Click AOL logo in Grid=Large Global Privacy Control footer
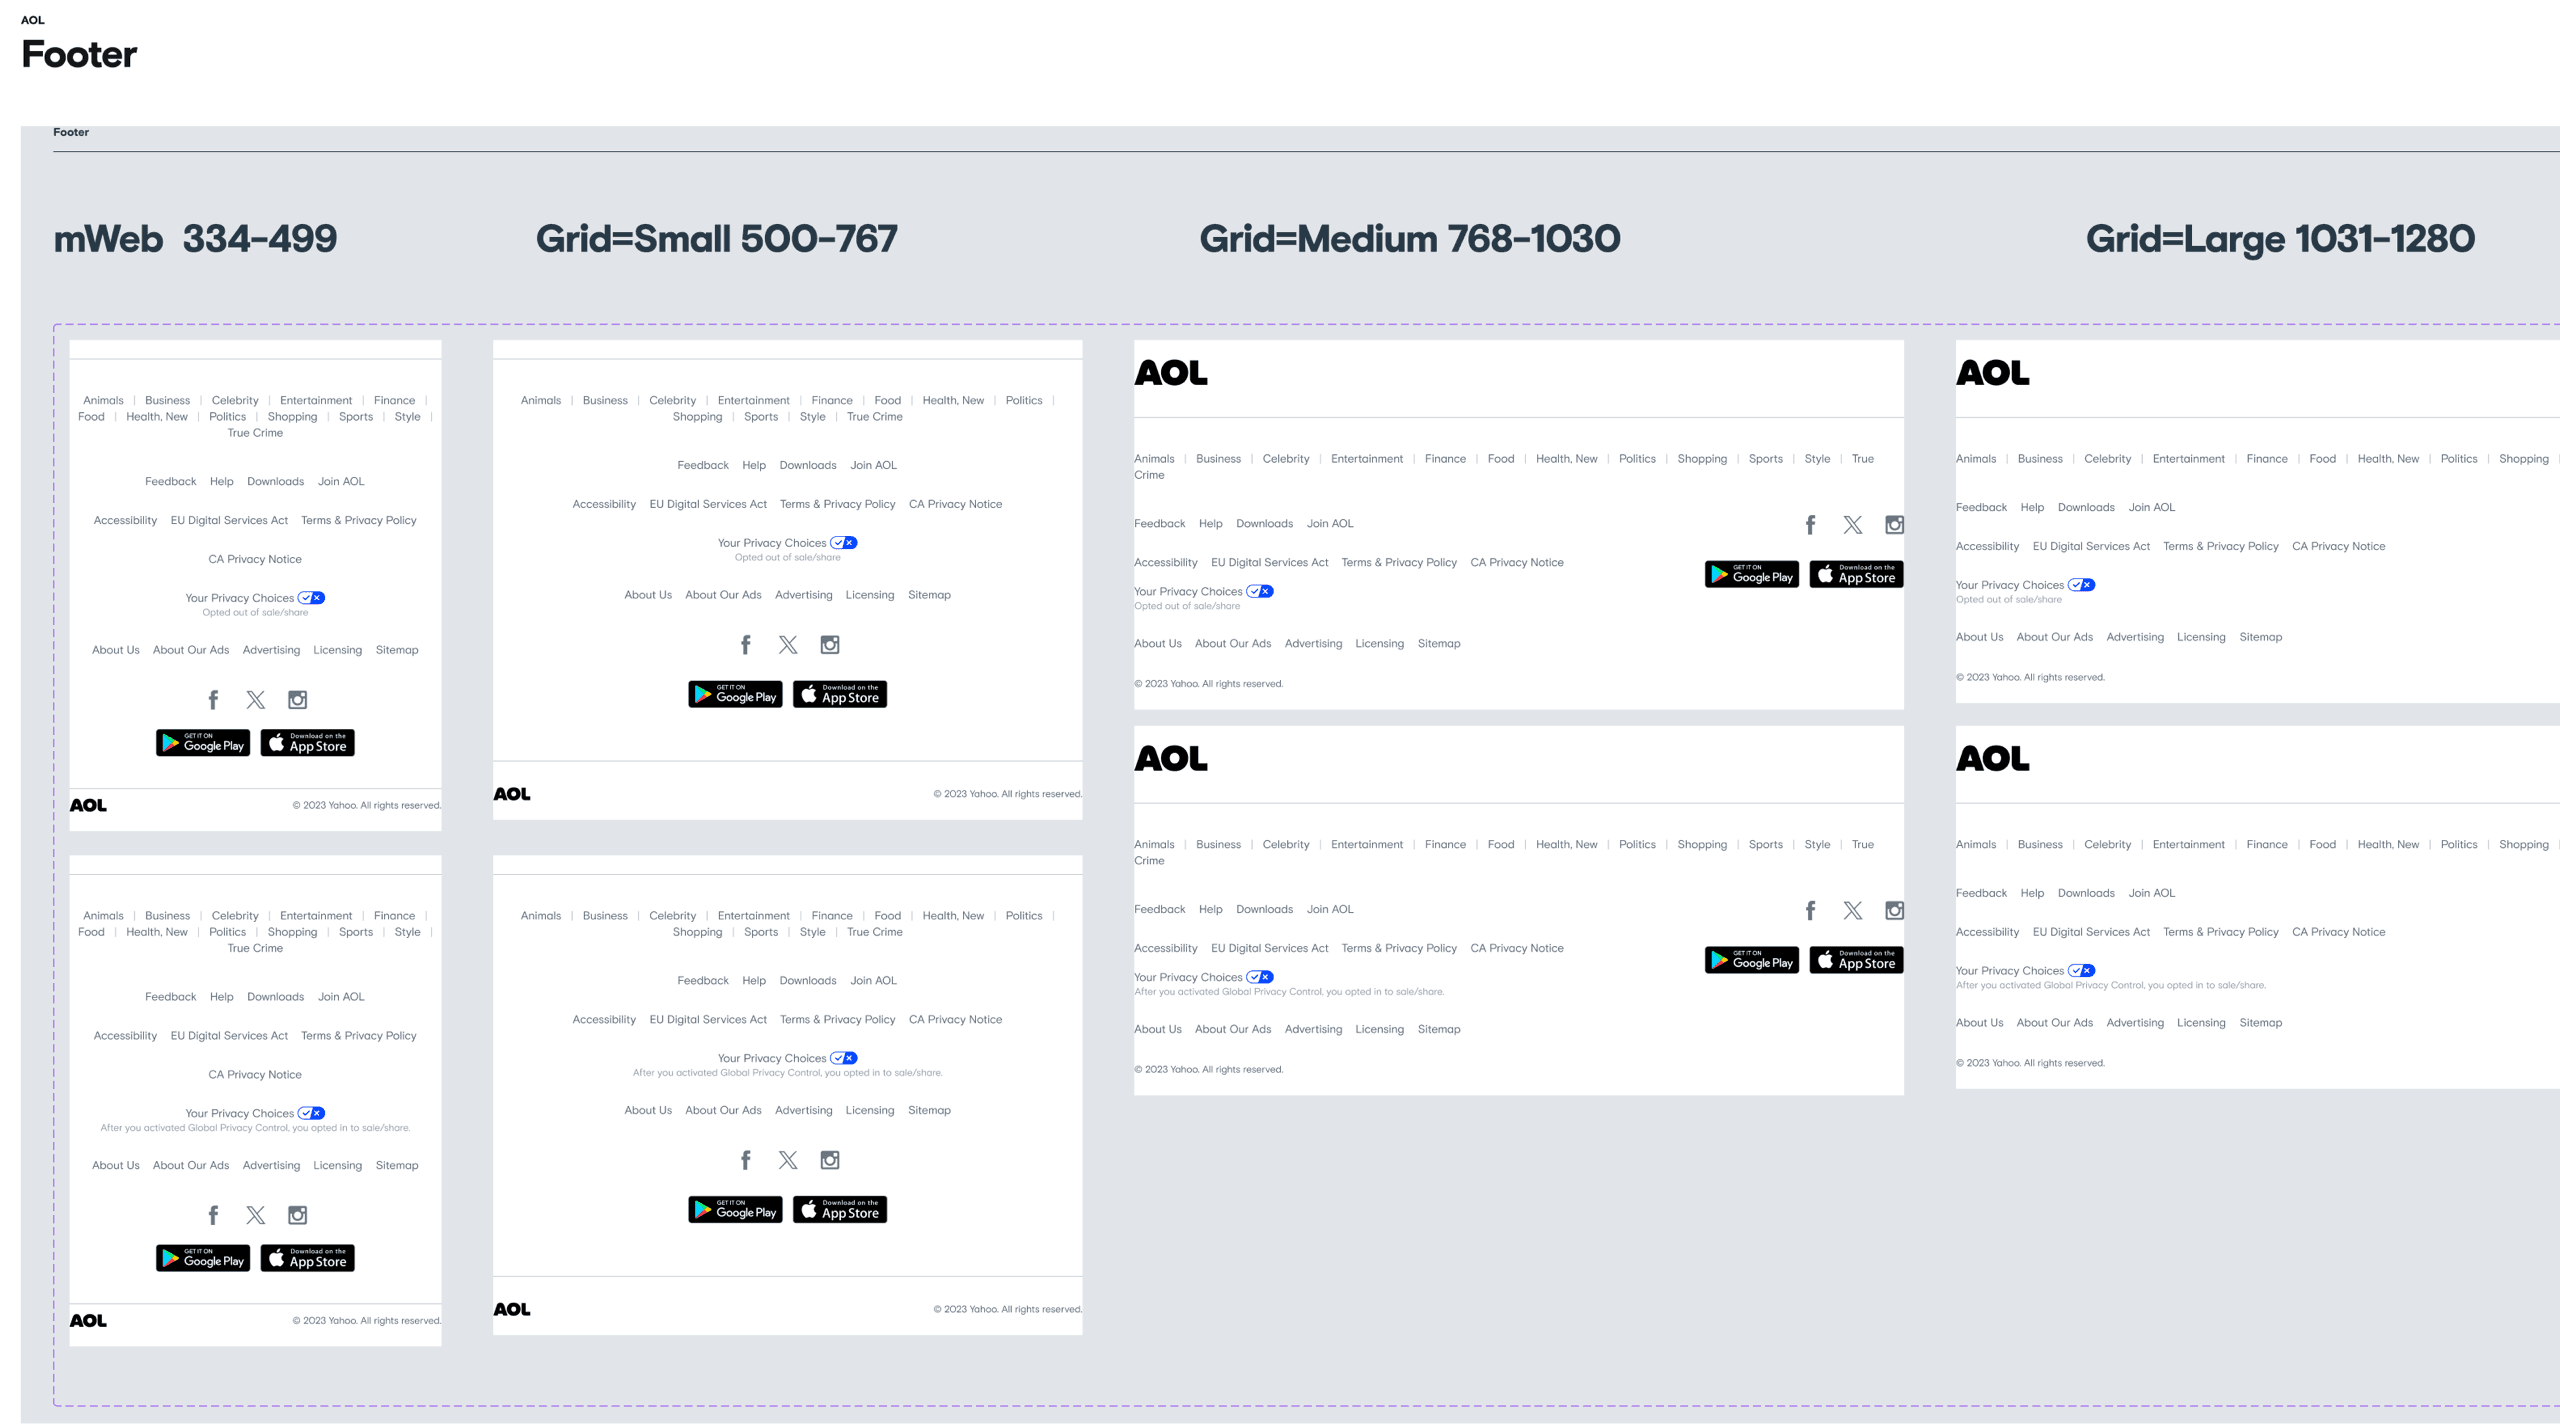Viewport: 2560px width, 1428px height. [1993, 759]
